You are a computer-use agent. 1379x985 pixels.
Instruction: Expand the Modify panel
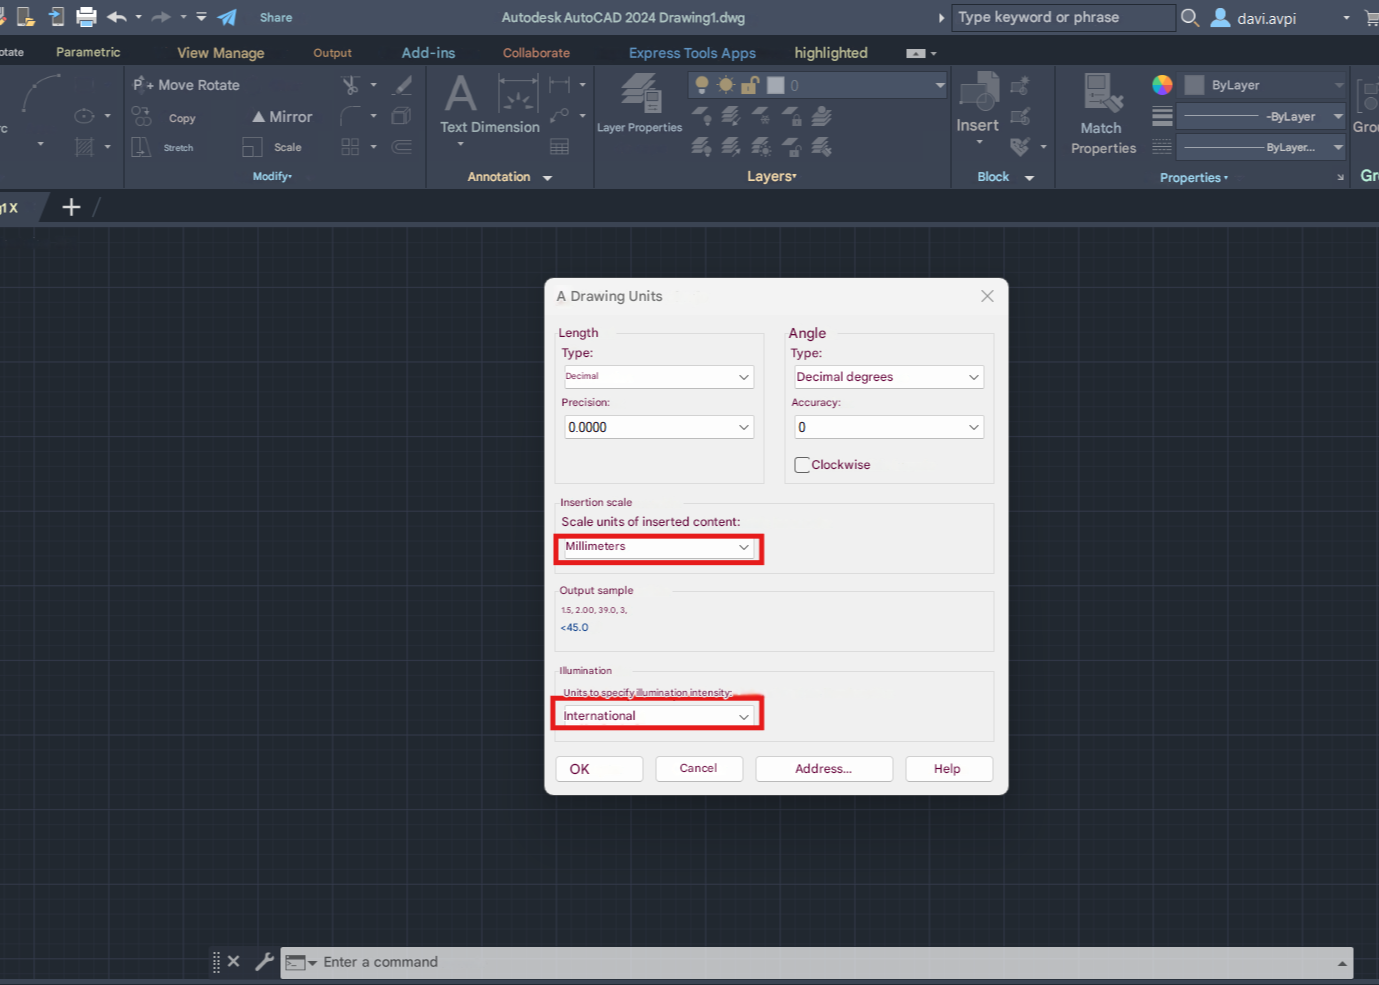point(272,177)
